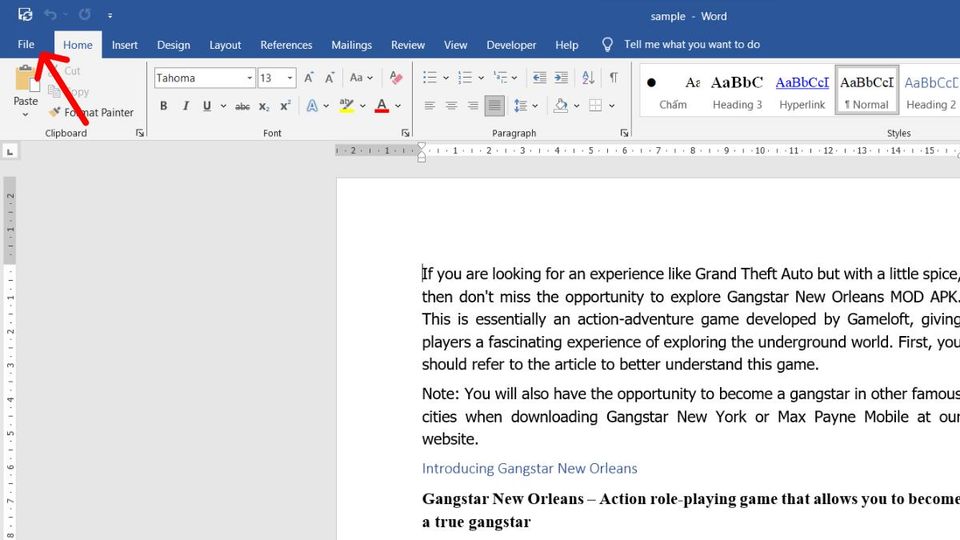
Task: Apply the Normal style
Action: coord(866,91)
